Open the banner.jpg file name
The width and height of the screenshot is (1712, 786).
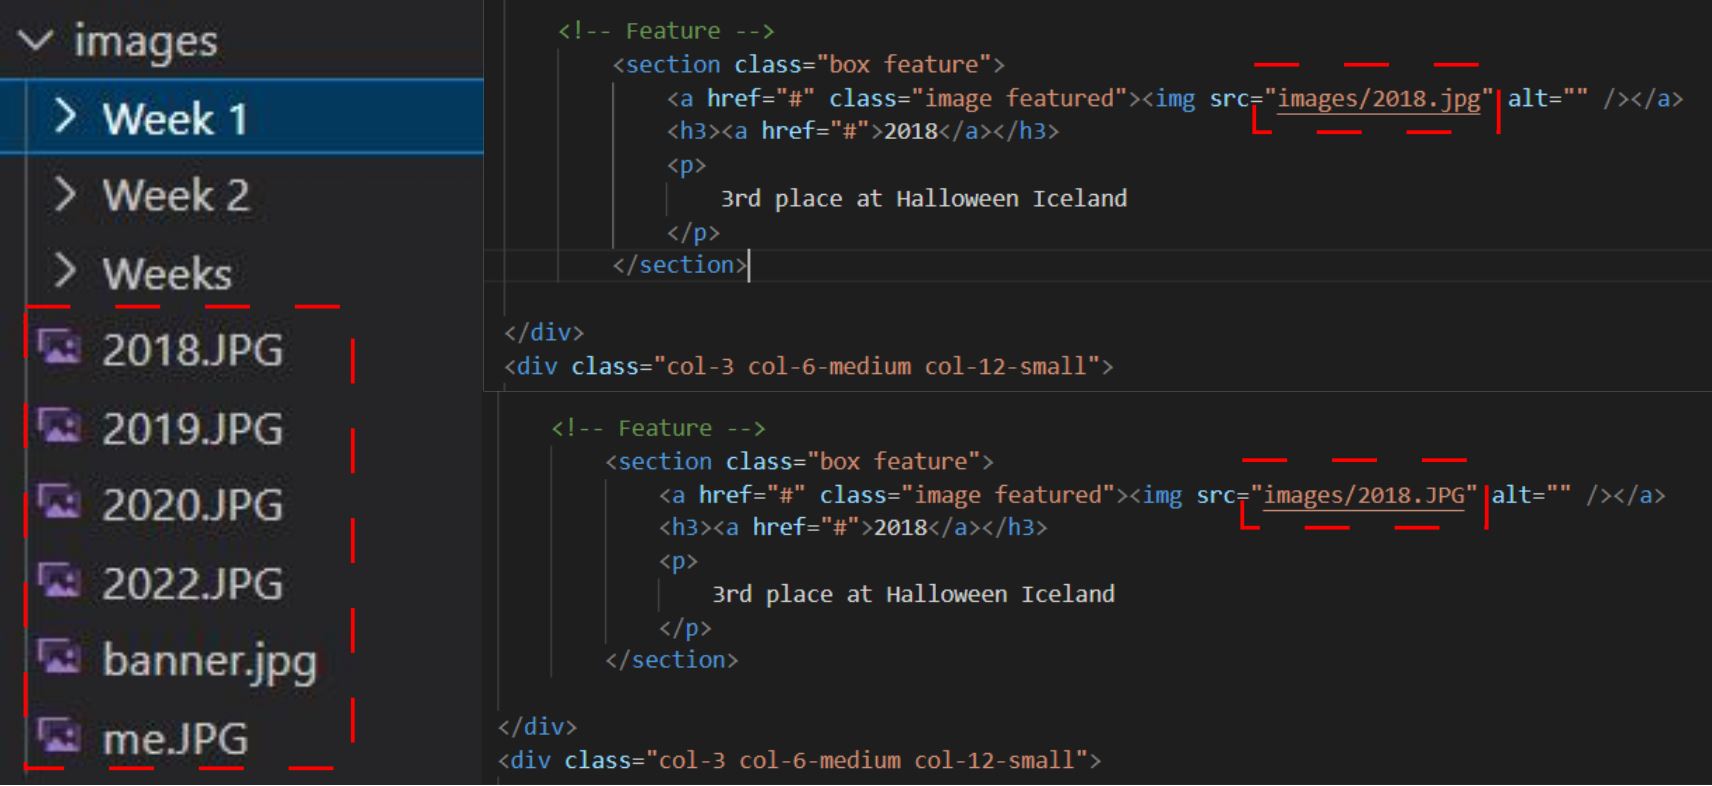210,662
